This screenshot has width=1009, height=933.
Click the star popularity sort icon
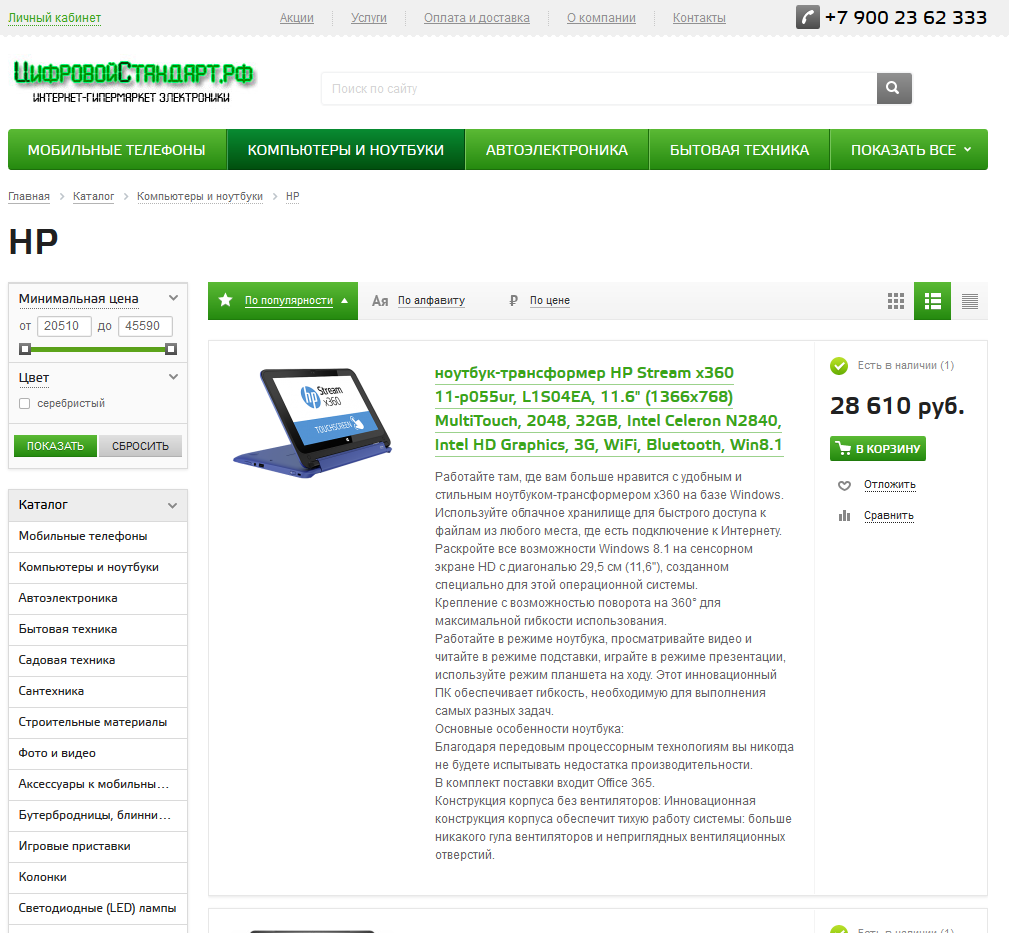[x=225, y=300]
